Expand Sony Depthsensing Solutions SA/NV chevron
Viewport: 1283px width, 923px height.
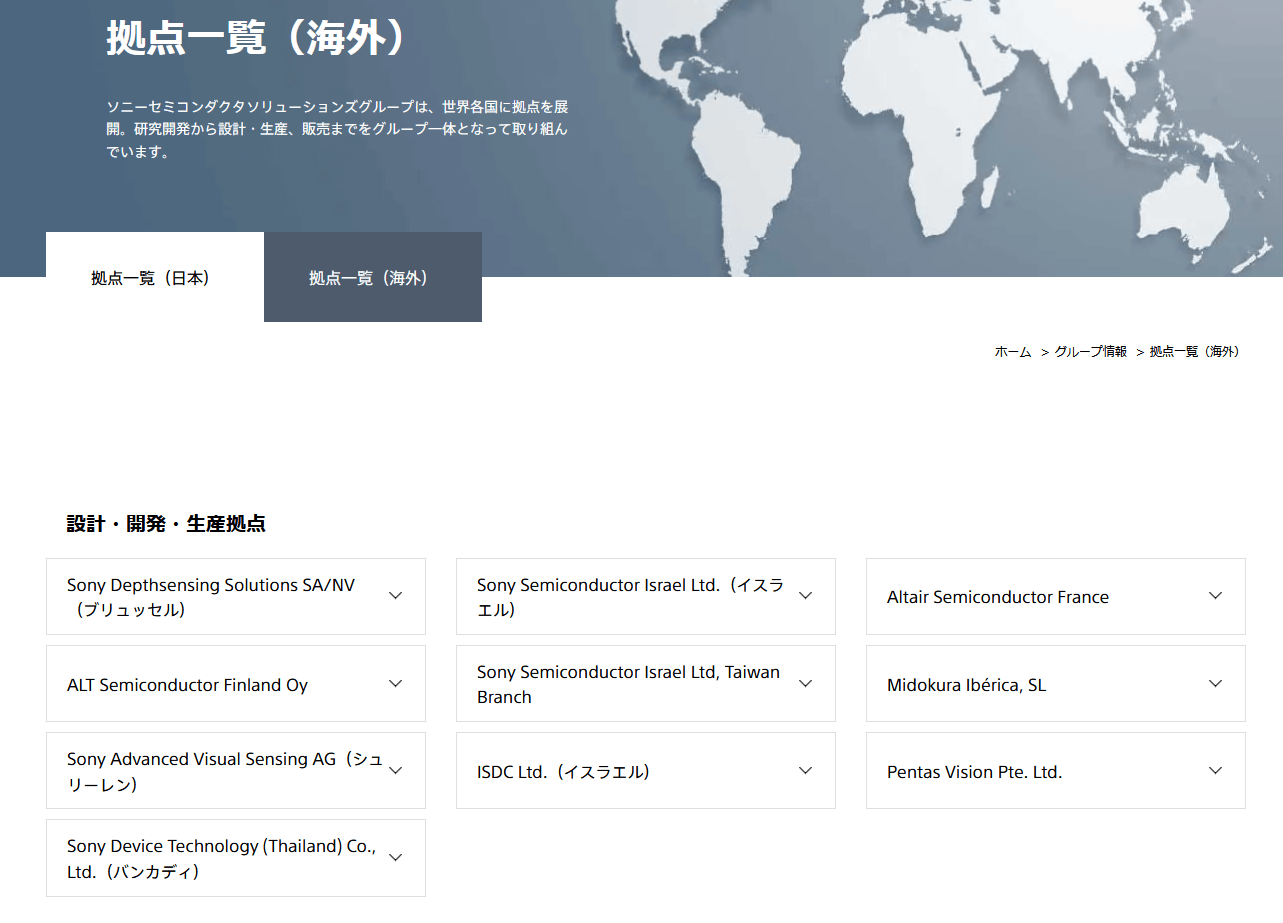point(395,596)
